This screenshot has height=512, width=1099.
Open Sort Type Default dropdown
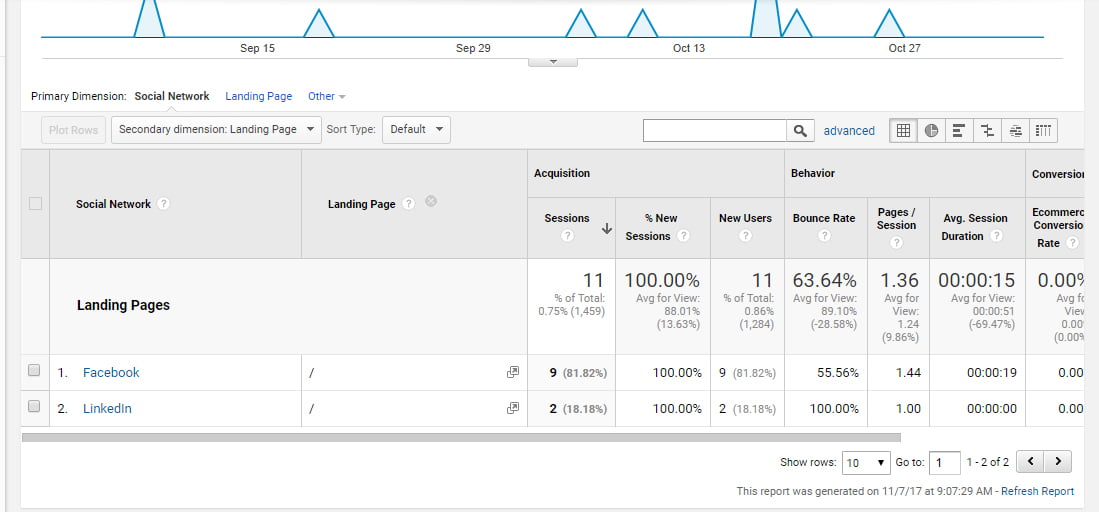pos(416,130)
